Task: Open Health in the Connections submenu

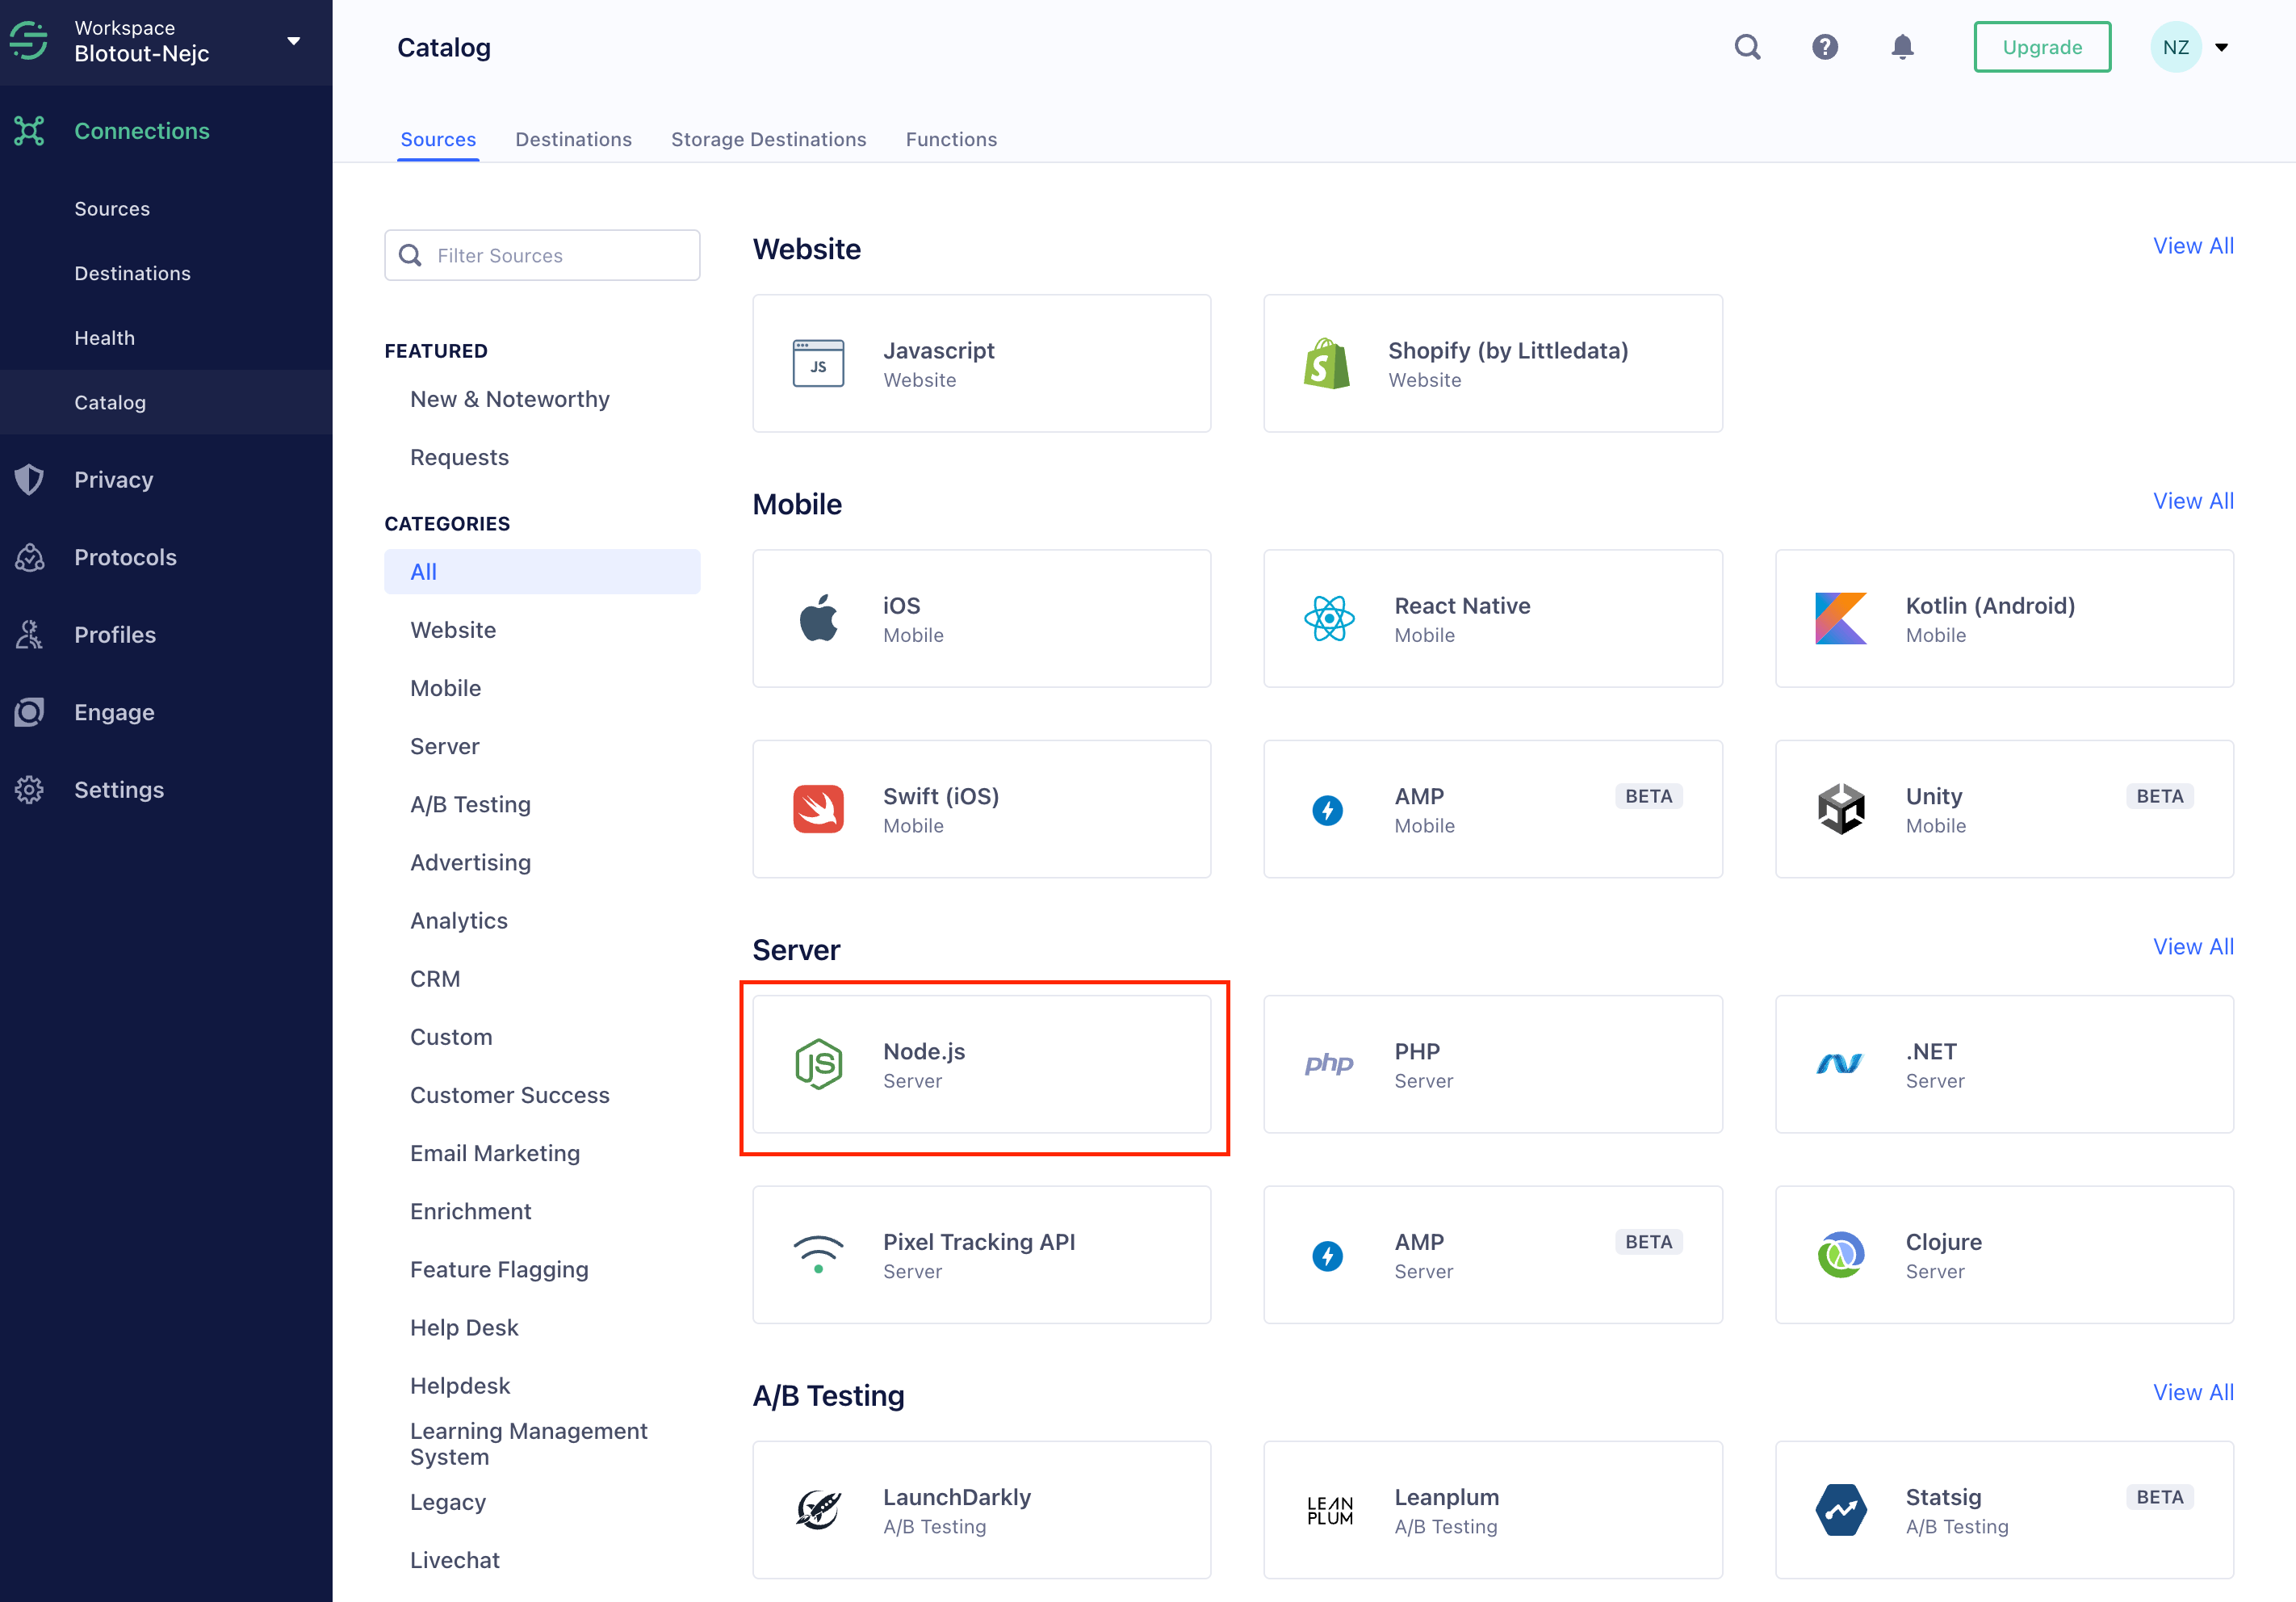Action: coord(104,338)
